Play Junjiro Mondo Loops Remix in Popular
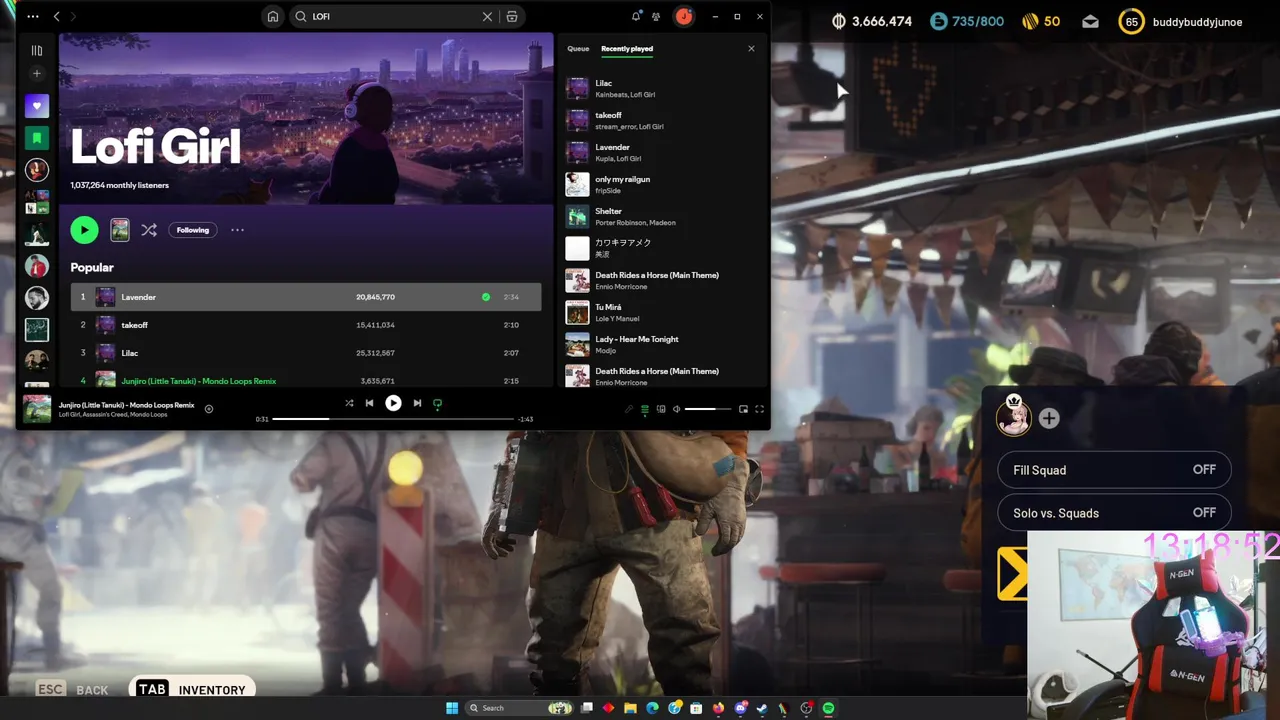This screenshot has width=1280, height=720. pos(306,381)
